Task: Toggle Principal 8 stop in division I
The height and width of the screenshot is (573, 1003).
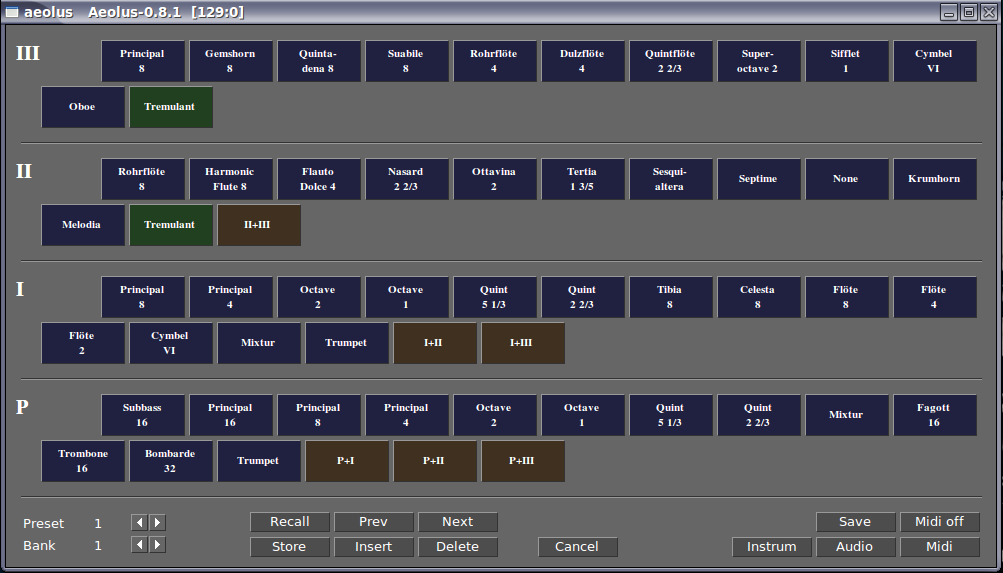Action: (143, 297)
